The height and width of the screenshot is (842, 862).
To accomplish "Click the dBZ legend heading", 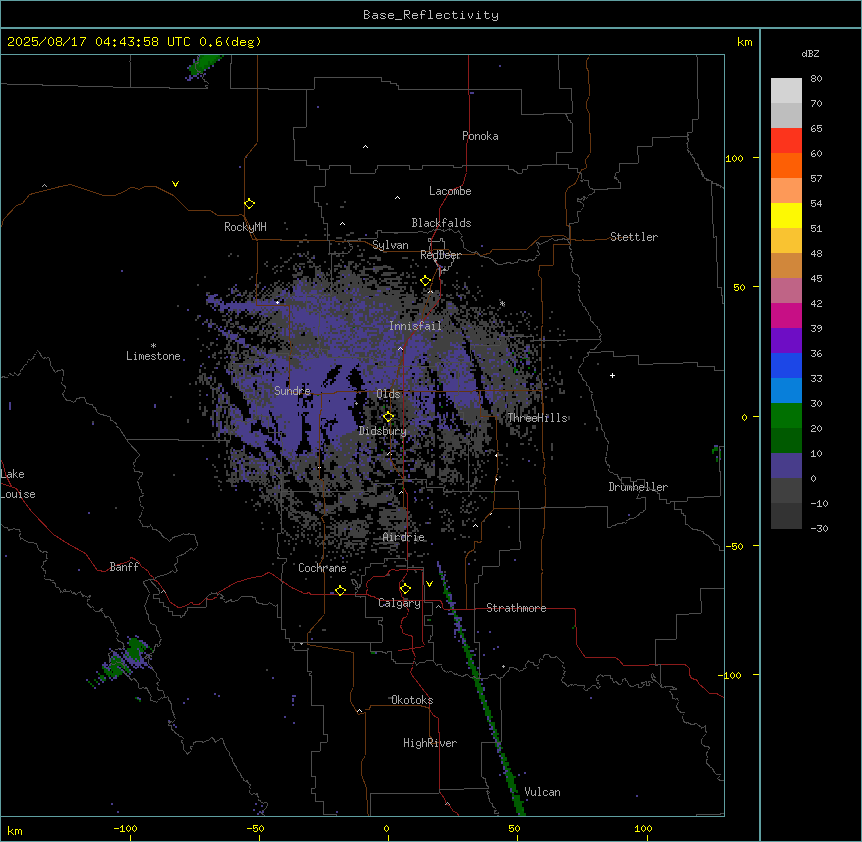I will pyautogui.click(x=810, y=53).
